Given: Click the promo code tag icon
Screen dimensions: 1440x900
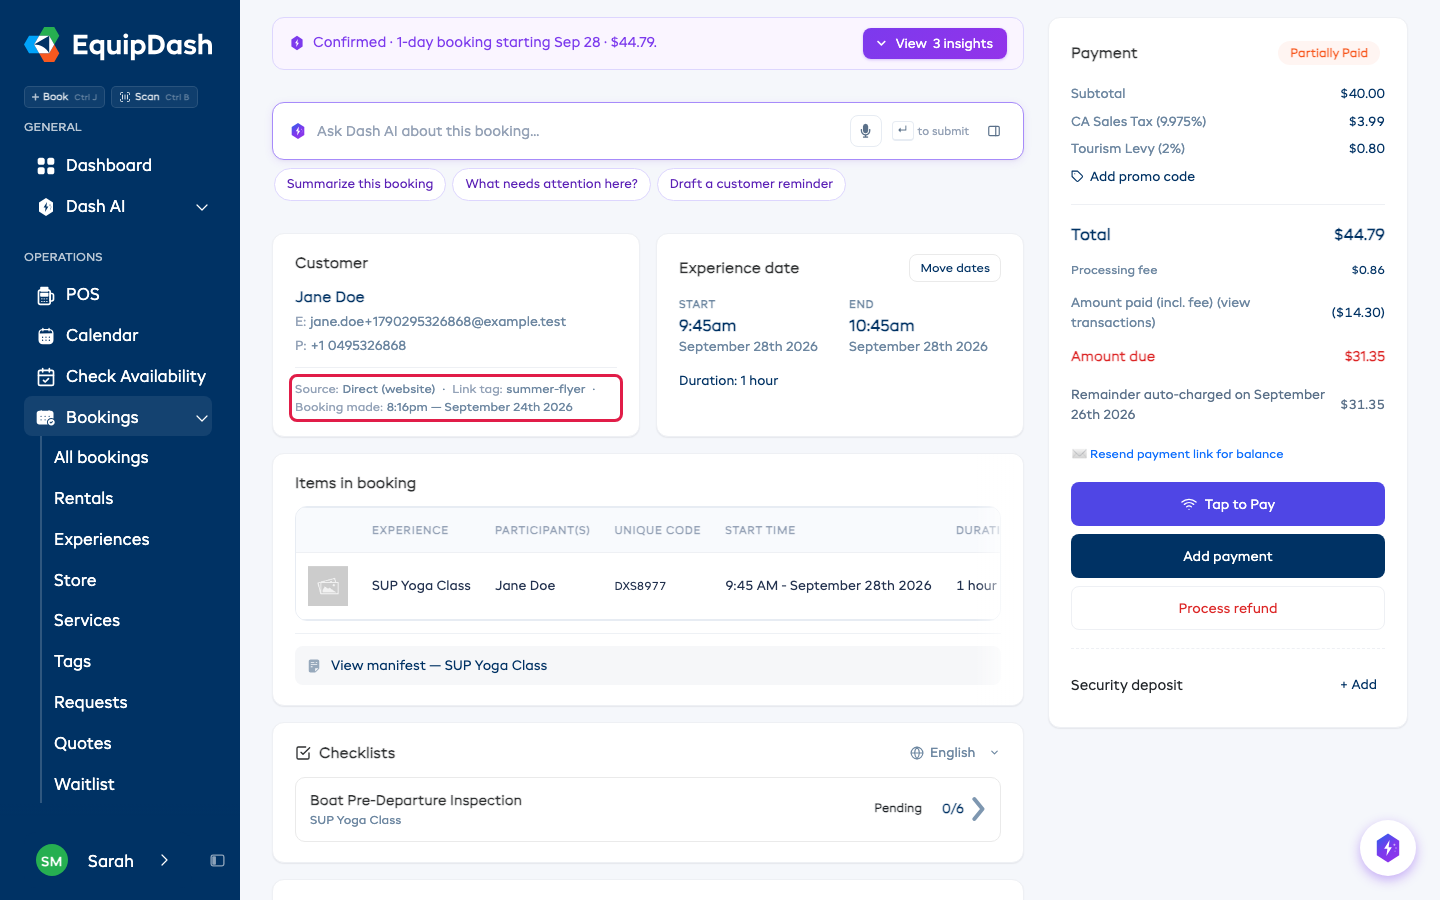Looking at the screenshot, I should [x=1077, y=177].
